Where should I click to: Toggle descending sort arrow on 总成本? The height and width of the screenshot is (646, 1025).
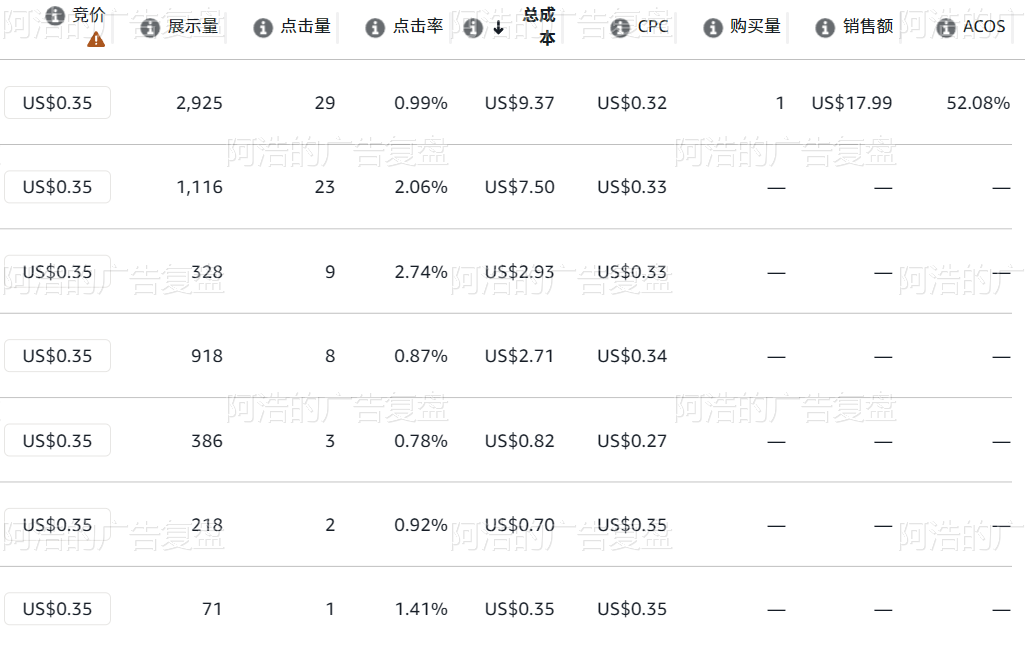pos(498,27)
